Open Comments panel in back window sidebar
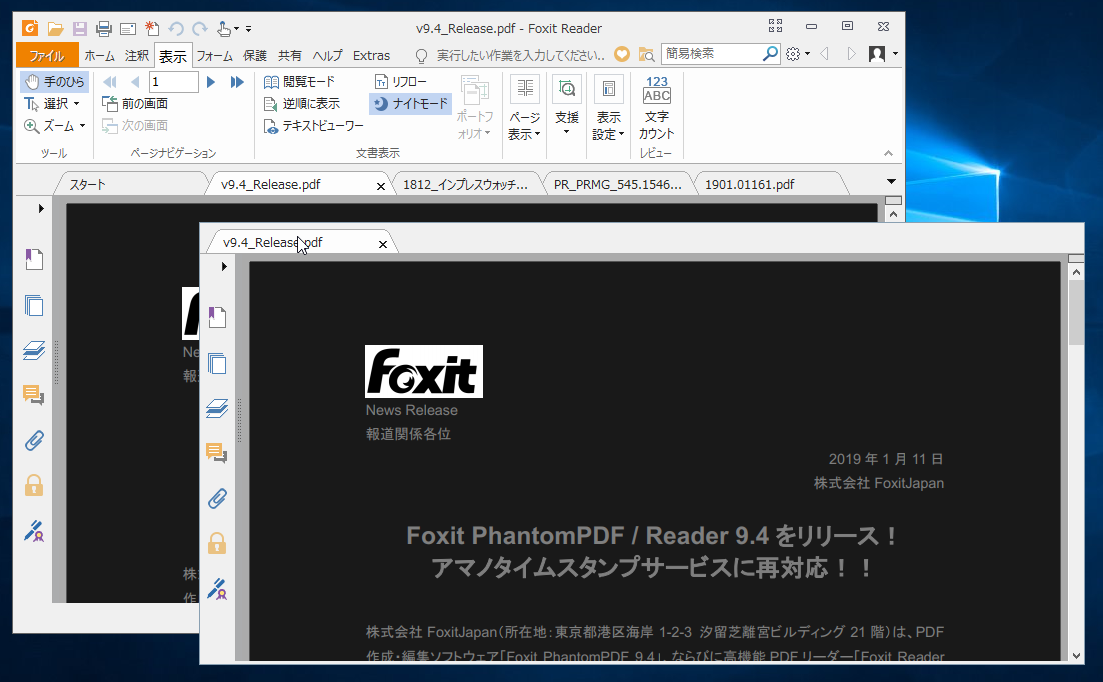The image size is (1103, 682). pos(33,395)
